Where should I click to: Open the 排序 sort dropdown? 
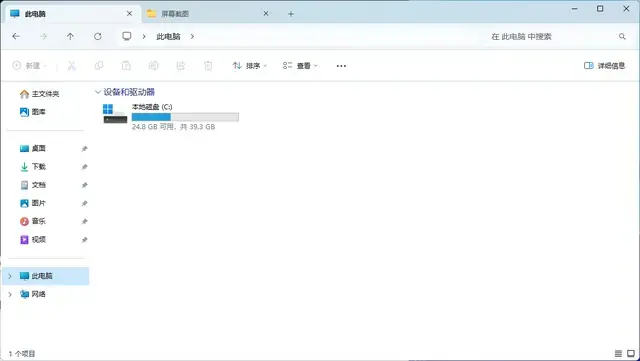tap(250, 65)
